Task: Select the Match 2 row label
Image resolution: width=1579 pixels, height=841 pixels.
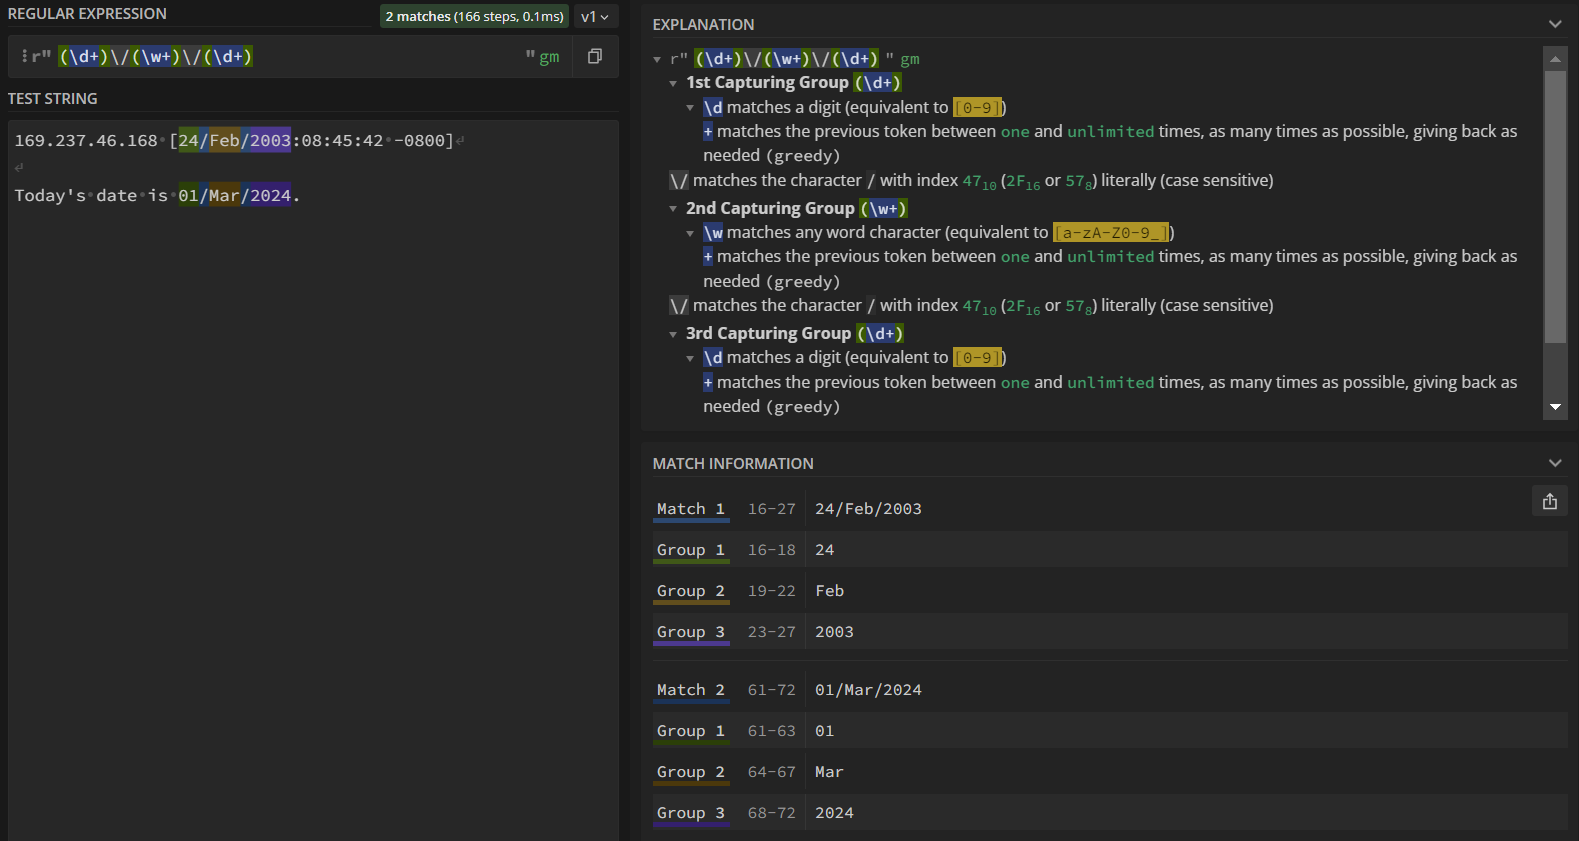Action: point(690,690)
